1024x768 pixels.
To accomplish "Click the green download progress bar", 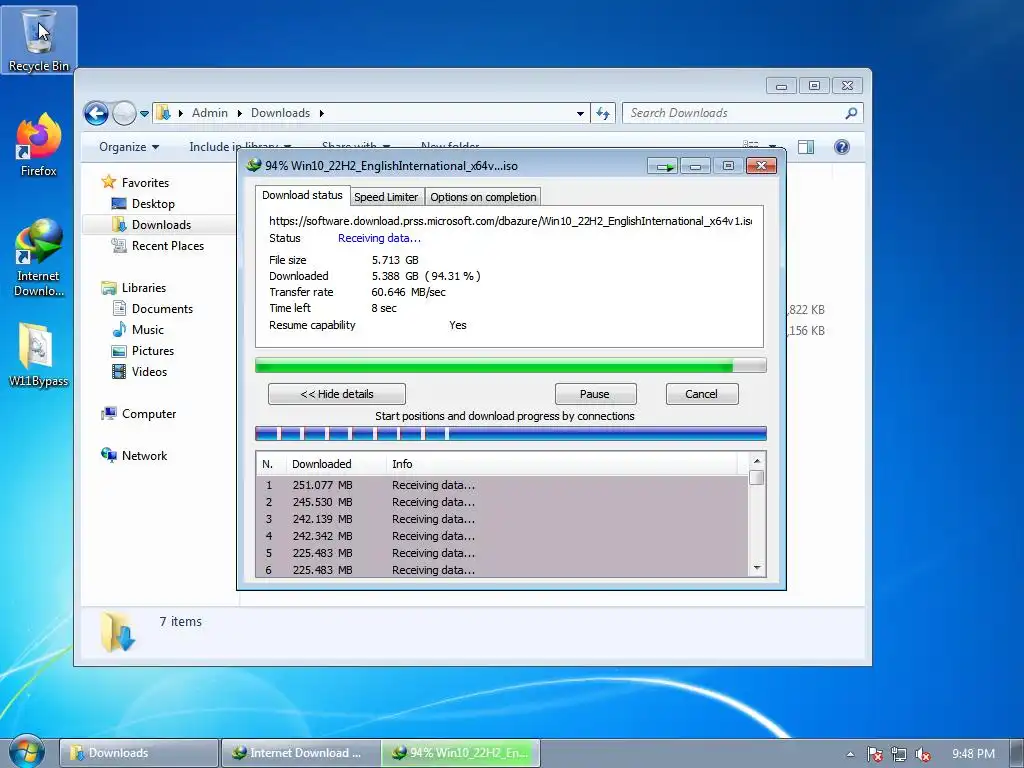I will pos(511,366).
